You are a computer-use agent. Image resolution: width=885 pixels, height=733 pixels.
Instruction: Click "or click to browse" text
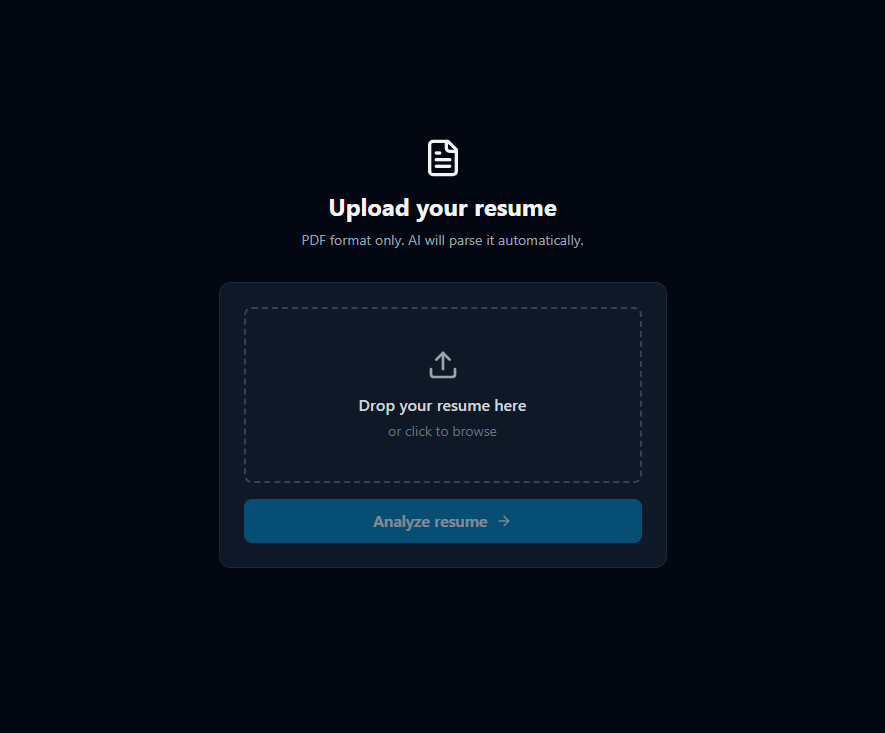(442, 432)
